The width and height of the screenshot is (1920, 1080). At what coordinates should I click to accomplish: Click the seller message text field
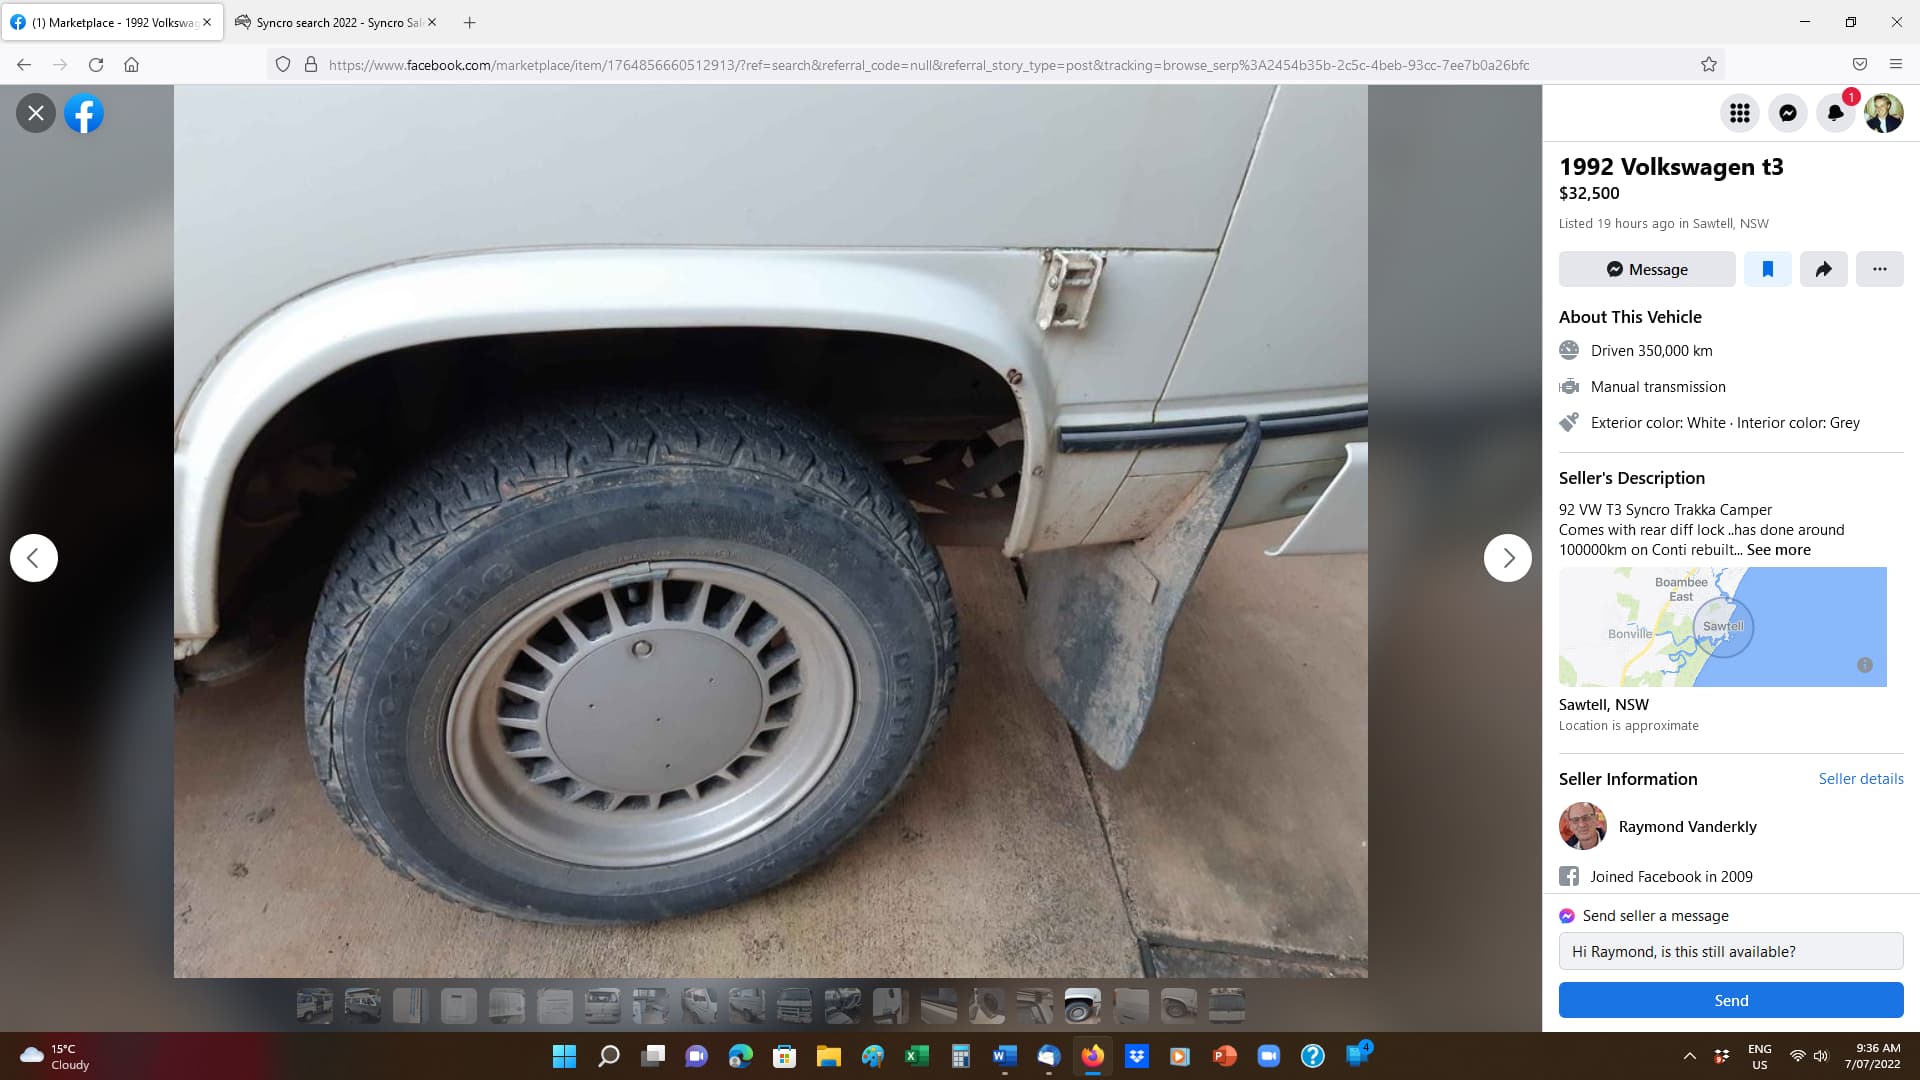pyautogui.click(x=1730, y=952)
